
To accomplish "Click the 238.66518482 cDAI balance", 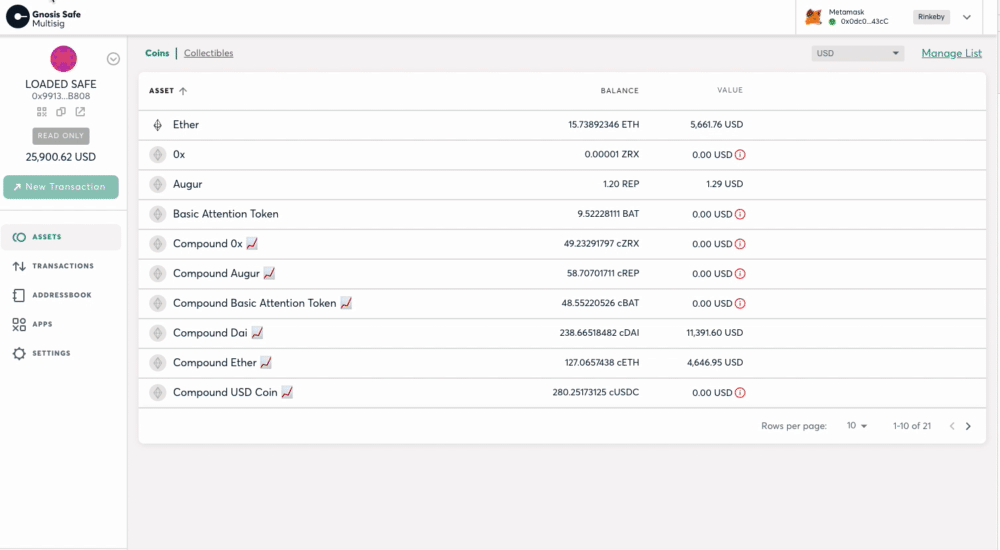I will click(x=599, y=332).
